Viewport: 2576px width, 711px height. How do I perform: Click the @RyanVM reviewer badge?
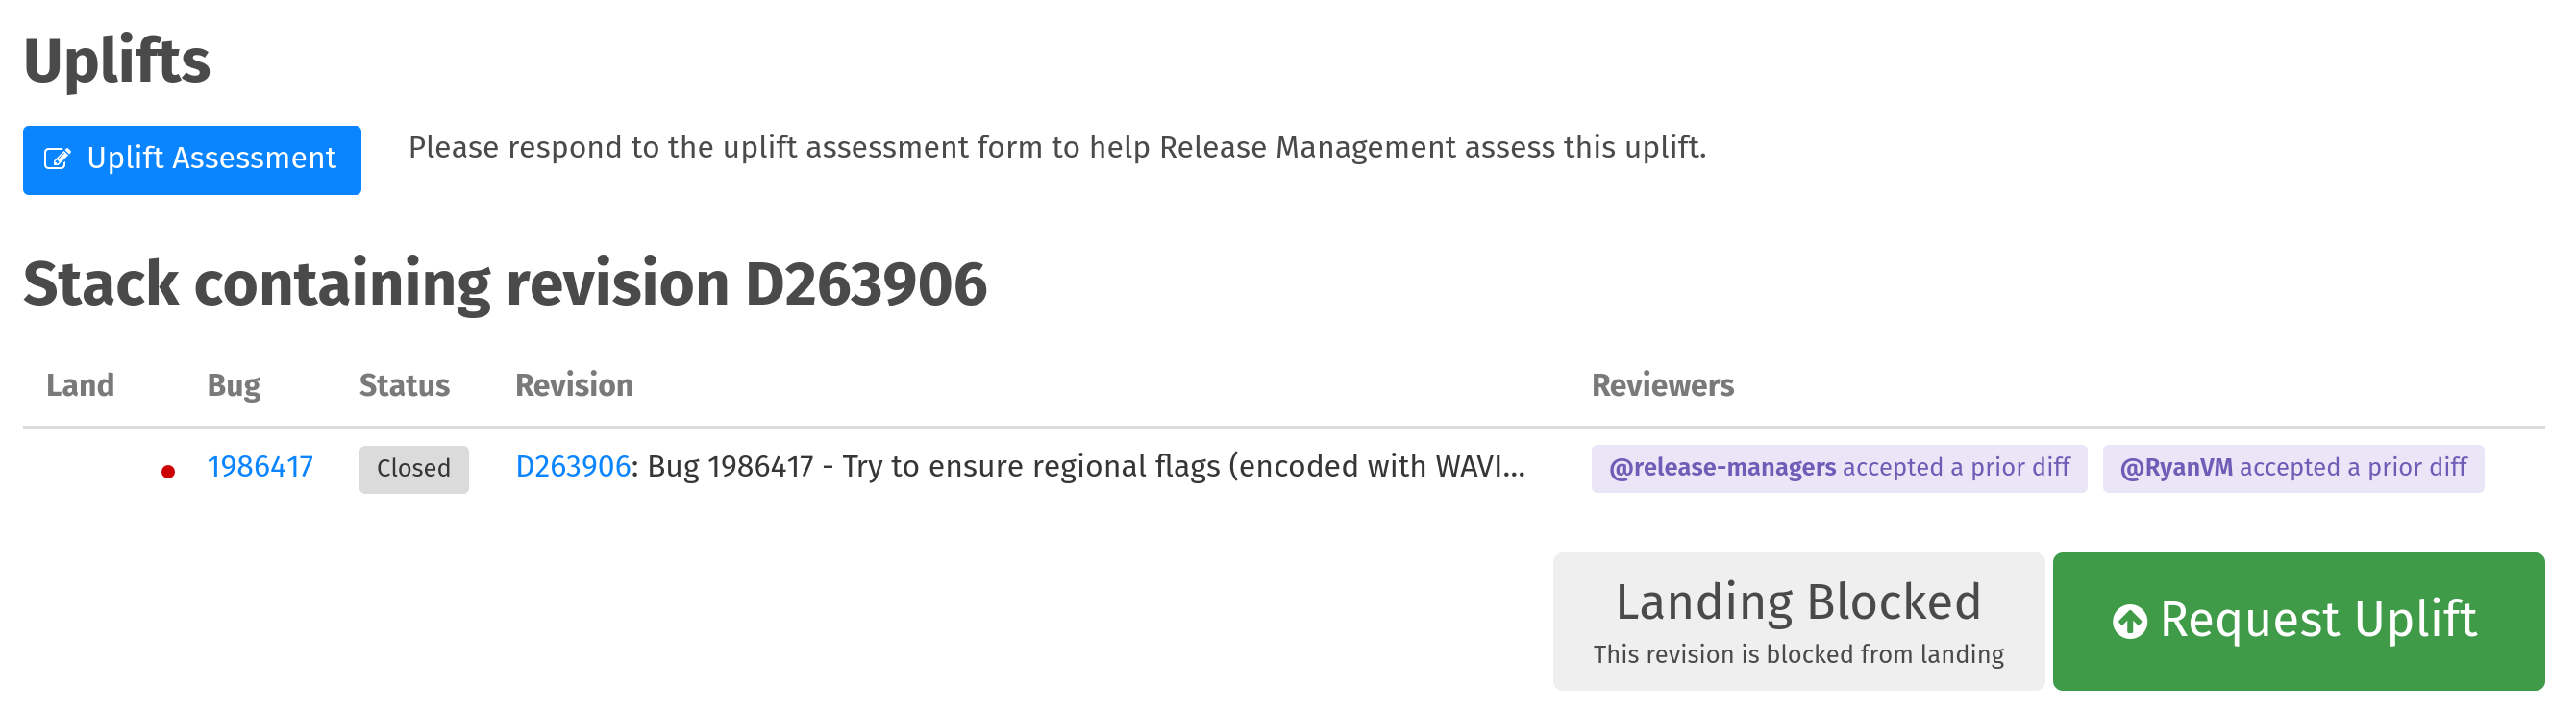click(2293, 468)
